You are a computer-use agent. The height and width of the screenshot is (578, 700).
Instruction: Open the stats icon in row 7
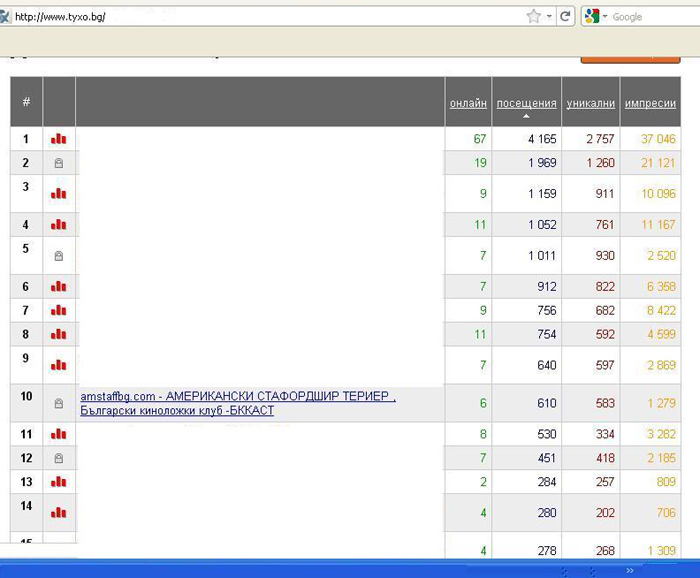pyautogui.click(x=58, y=310)
